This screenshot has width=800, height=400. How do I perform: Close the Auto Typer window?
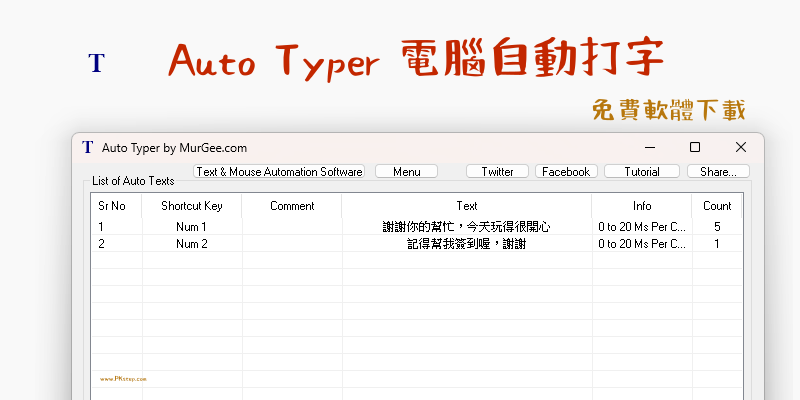point(741,147)
